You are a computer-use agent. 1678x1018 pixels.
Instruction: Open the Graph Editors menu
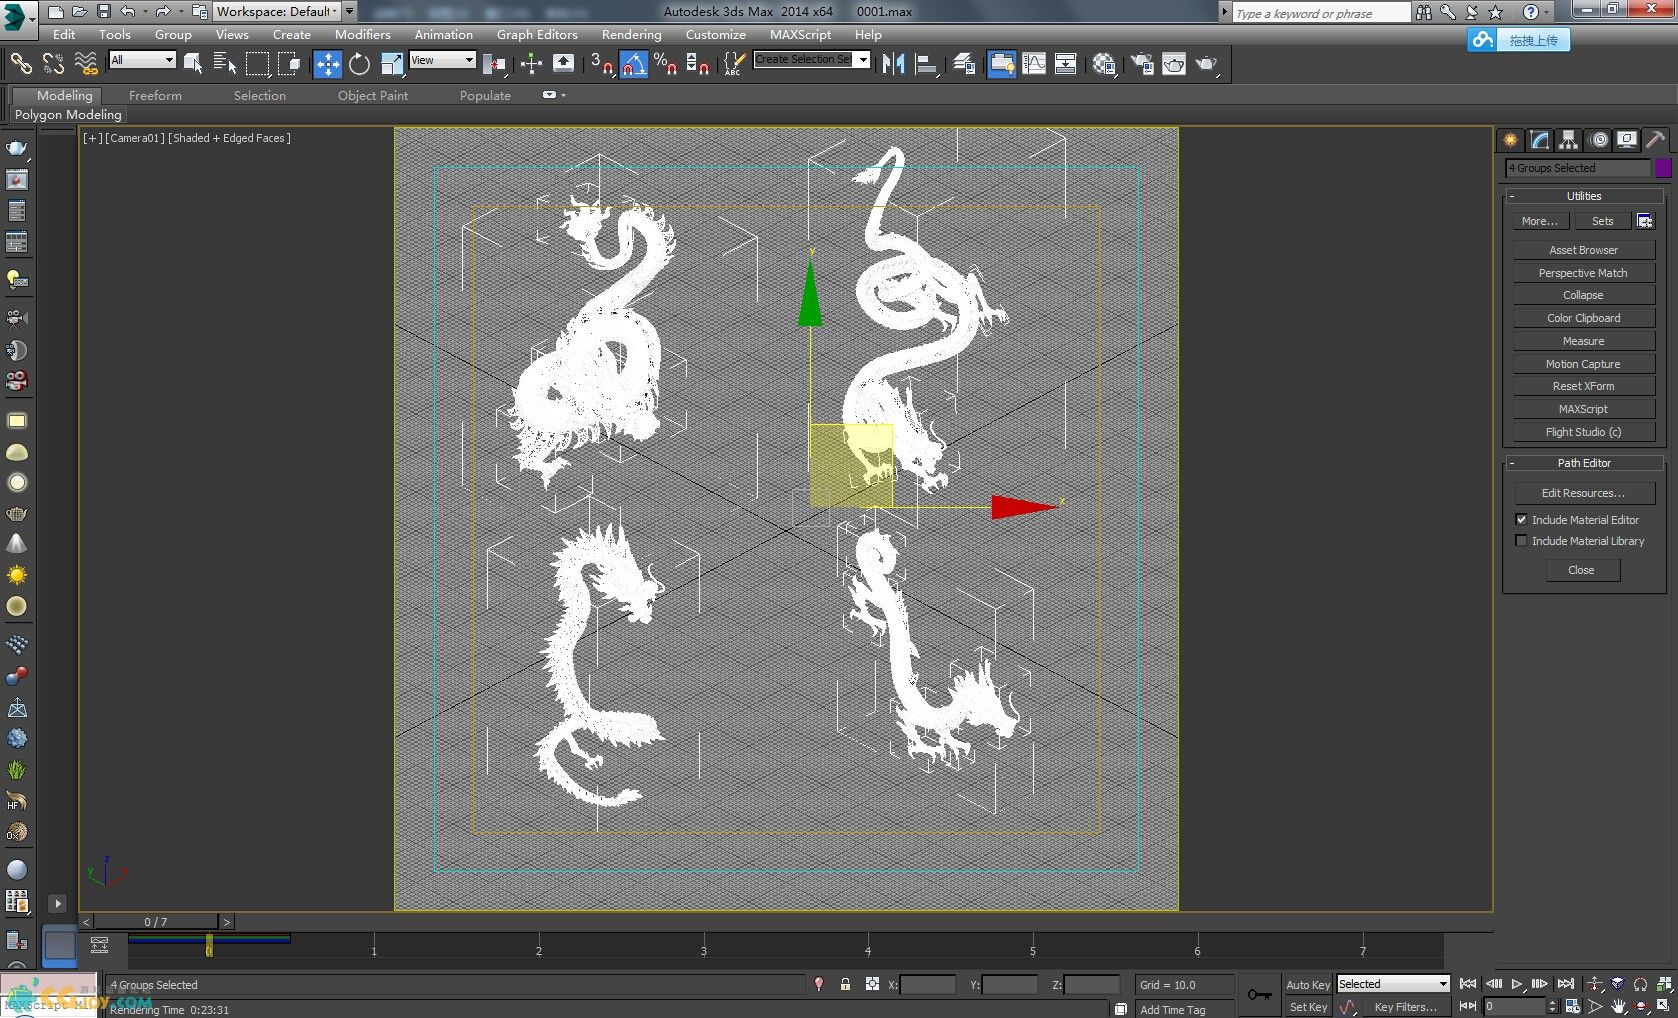pos(537,34)
